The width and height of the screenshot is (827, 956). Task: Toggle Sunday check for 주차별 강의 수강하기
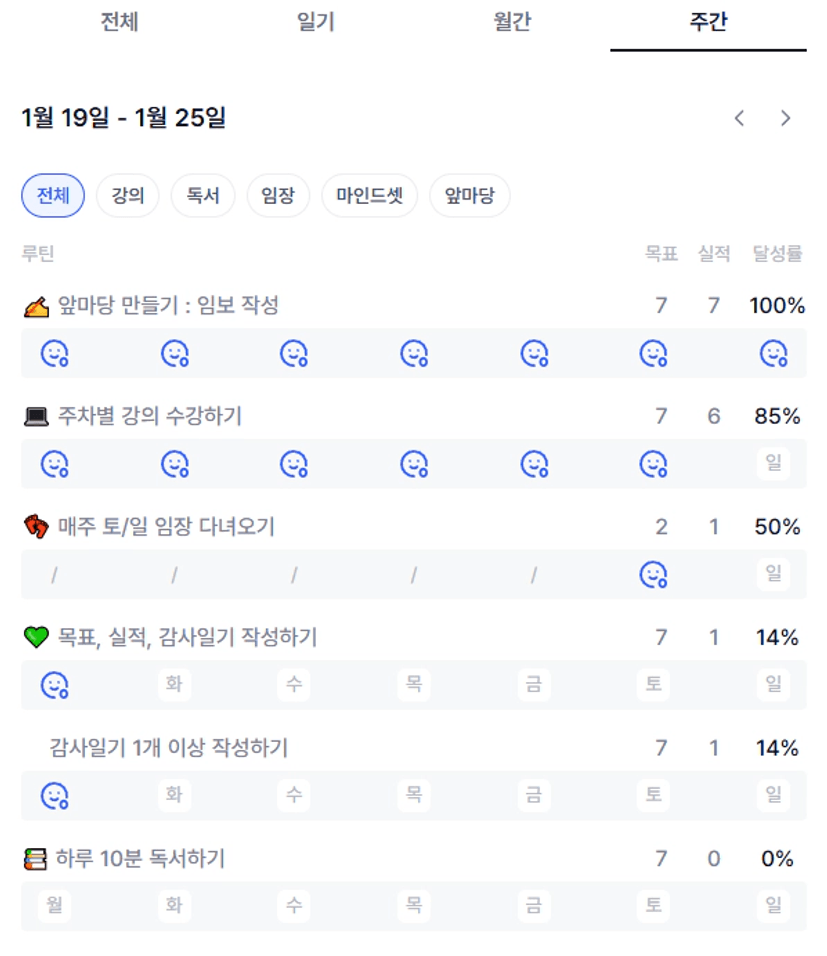click(x=773, y=464)
